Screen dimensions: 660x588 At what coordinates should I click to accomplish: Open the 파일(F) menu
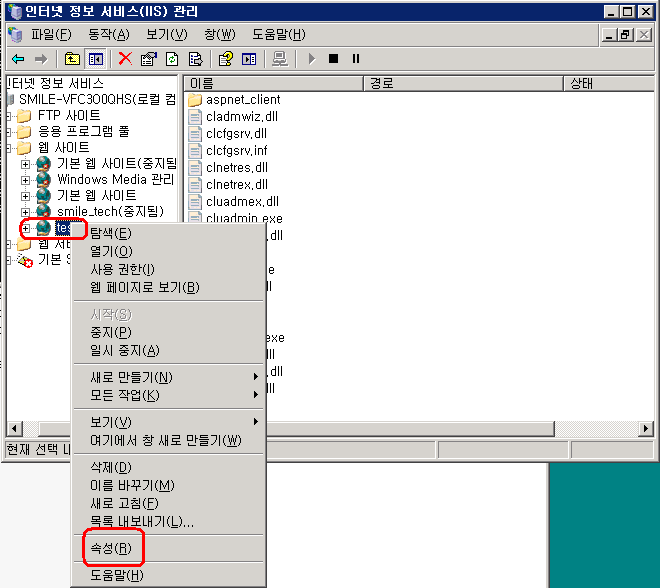pyautogui.click(x=51, y=35)
